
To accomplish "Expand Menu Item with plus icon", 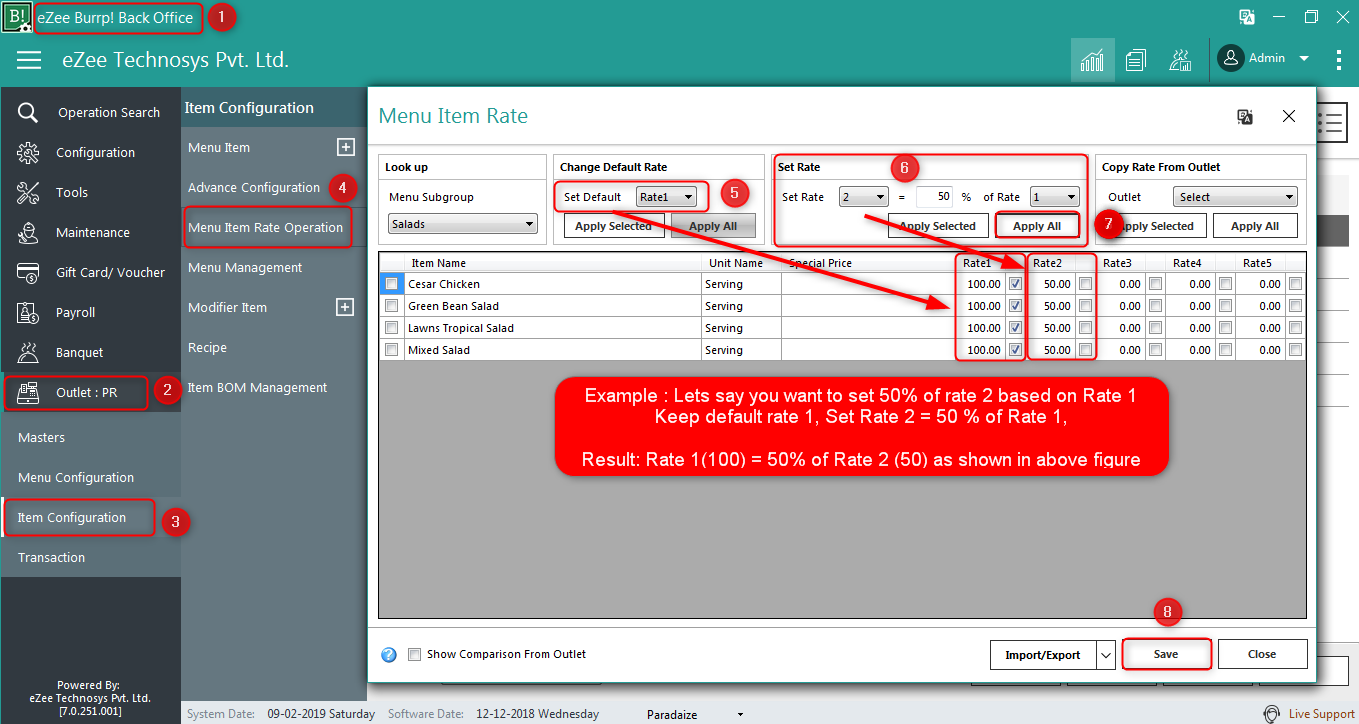I will [x=345, y=147].
